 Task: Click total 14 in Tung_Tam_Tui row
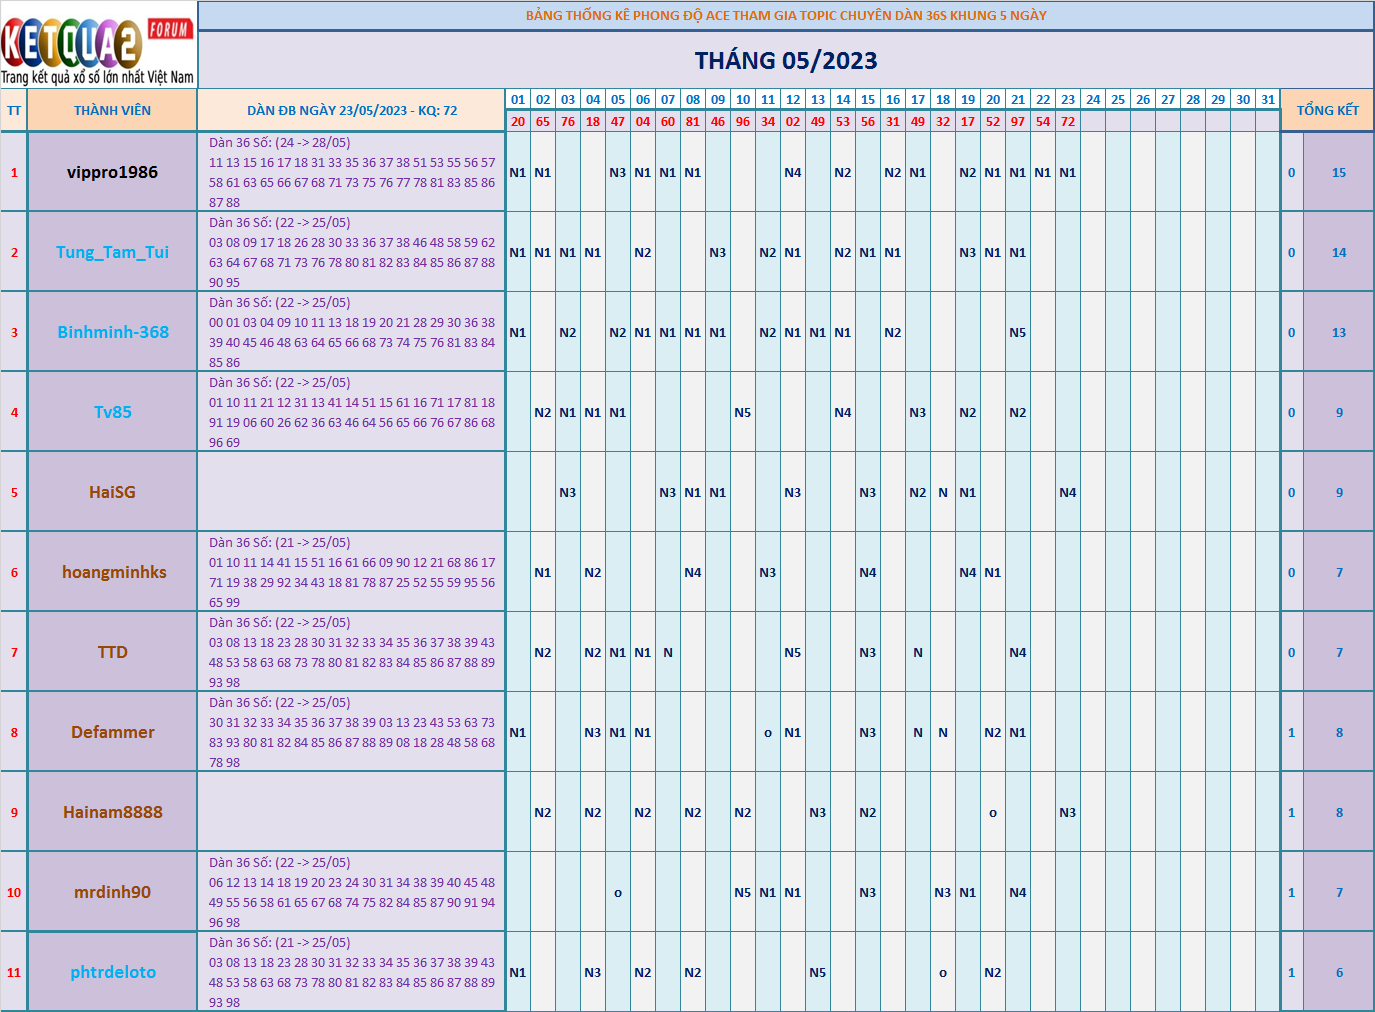click(x=1339, y=252)
